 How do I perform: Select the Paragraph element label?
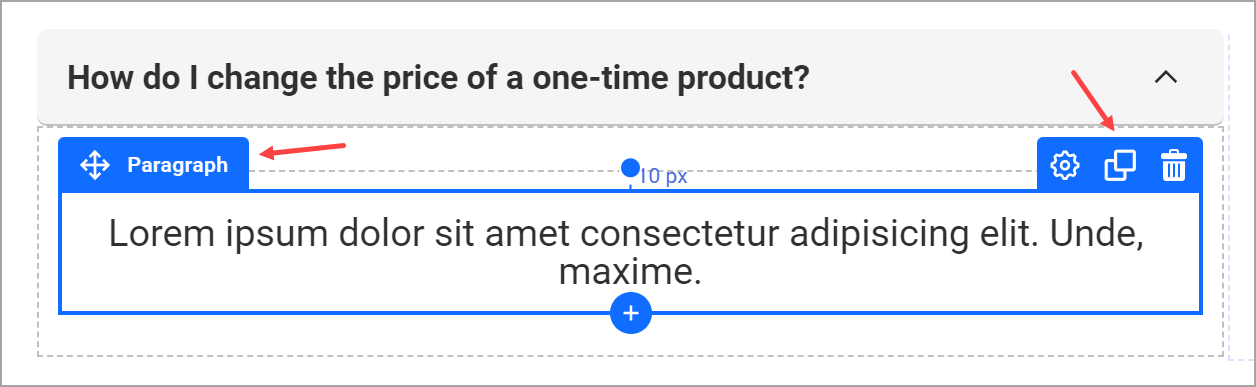tap(178, 165)
